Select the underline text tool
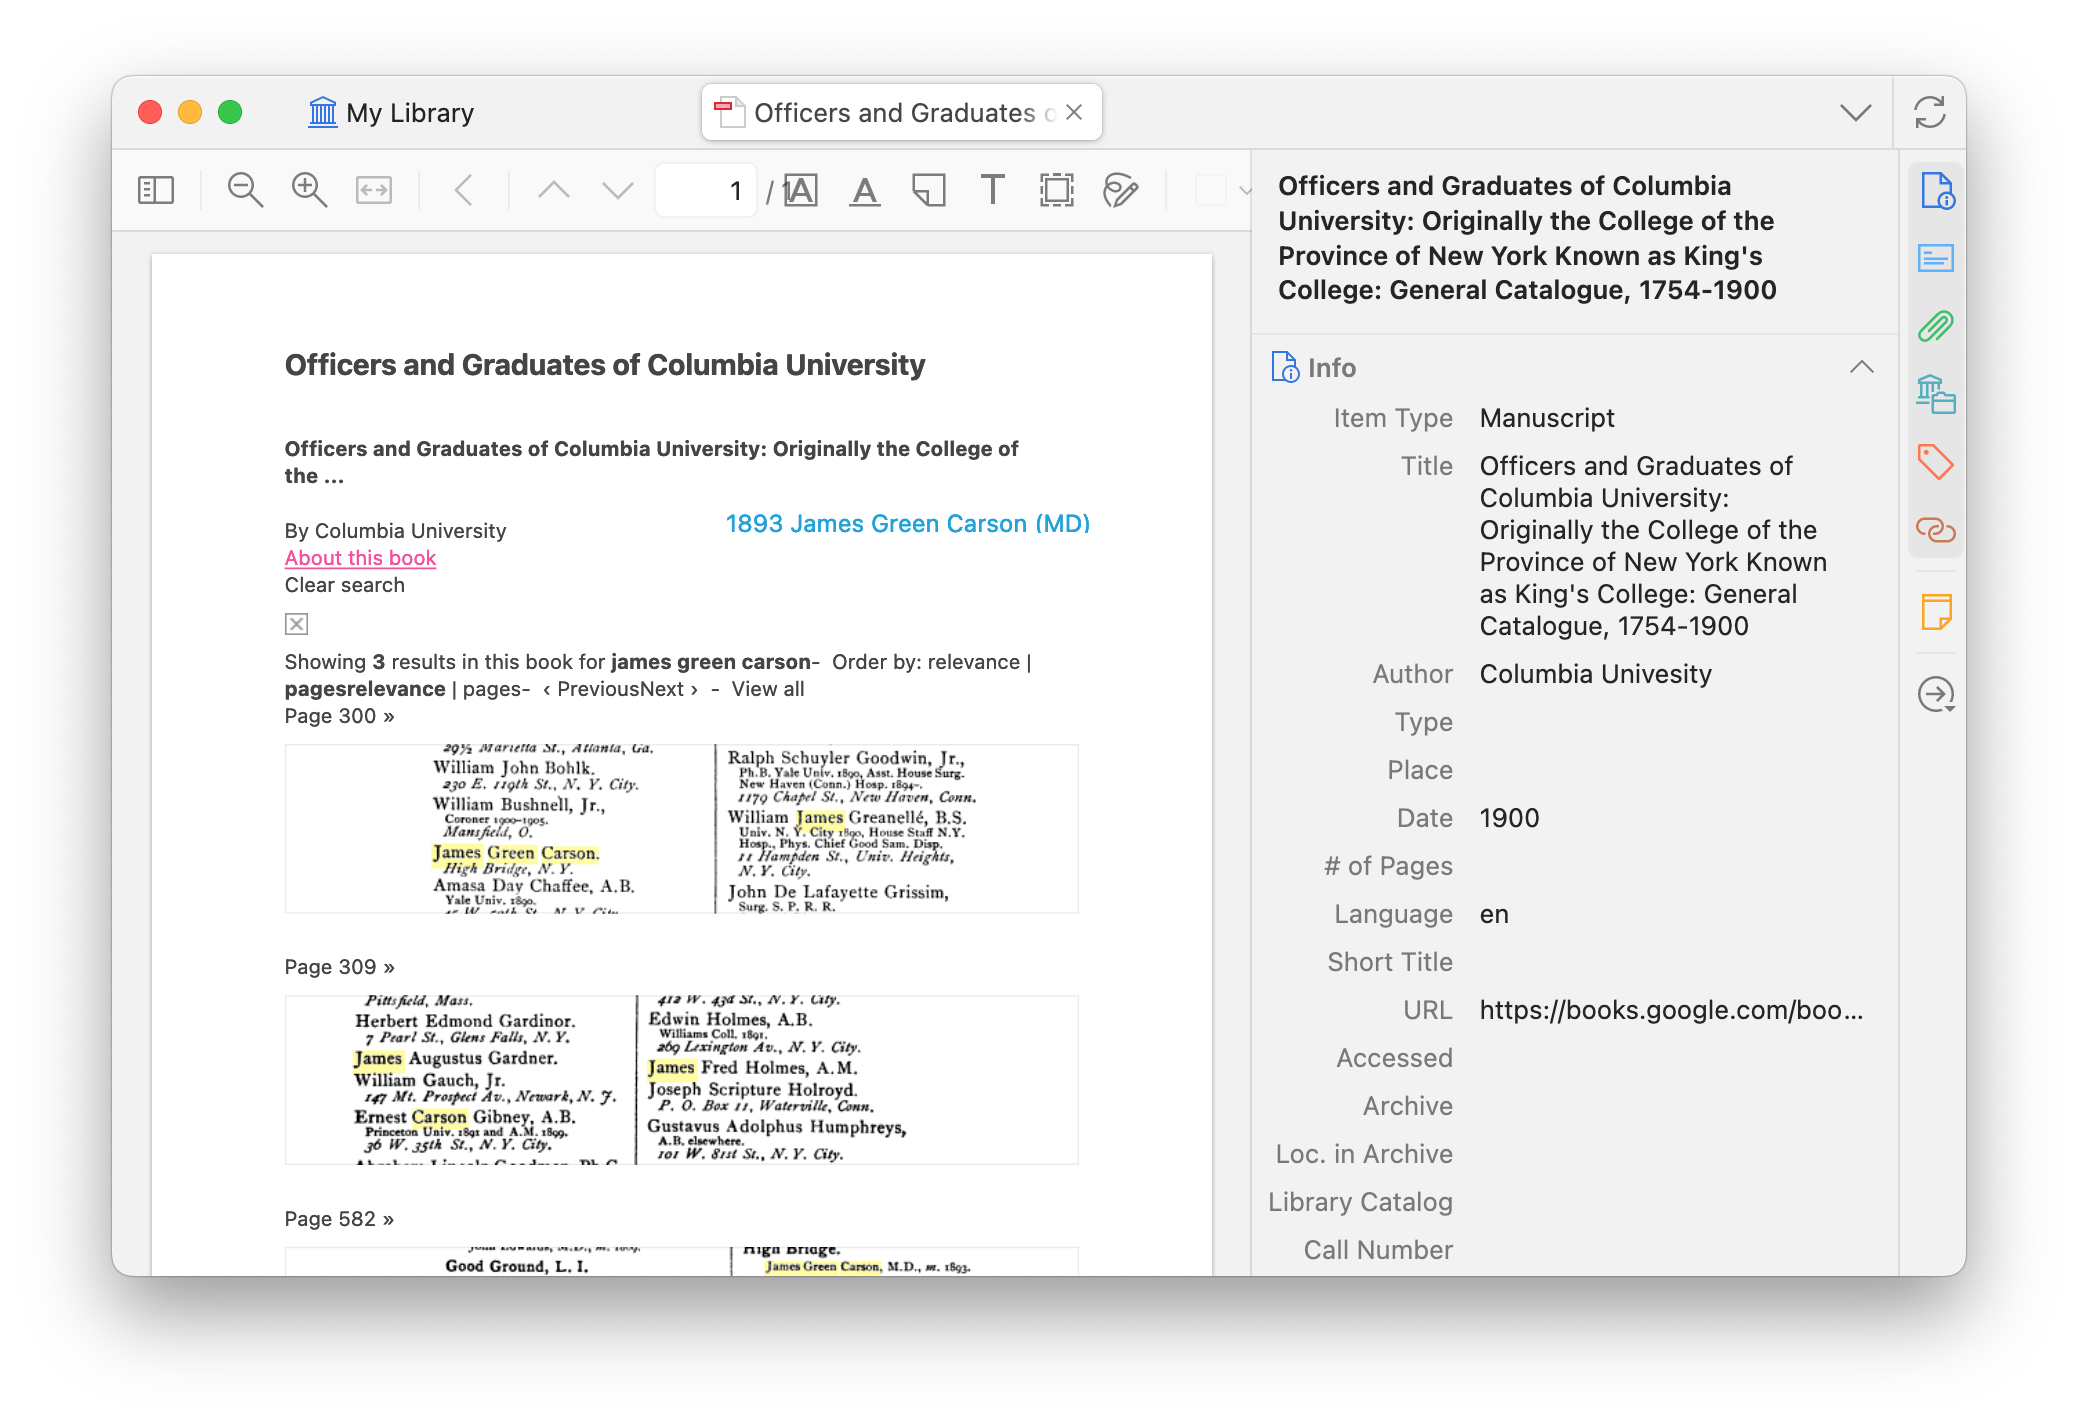Screen dimensions: 2078x1424 [865, 190]
